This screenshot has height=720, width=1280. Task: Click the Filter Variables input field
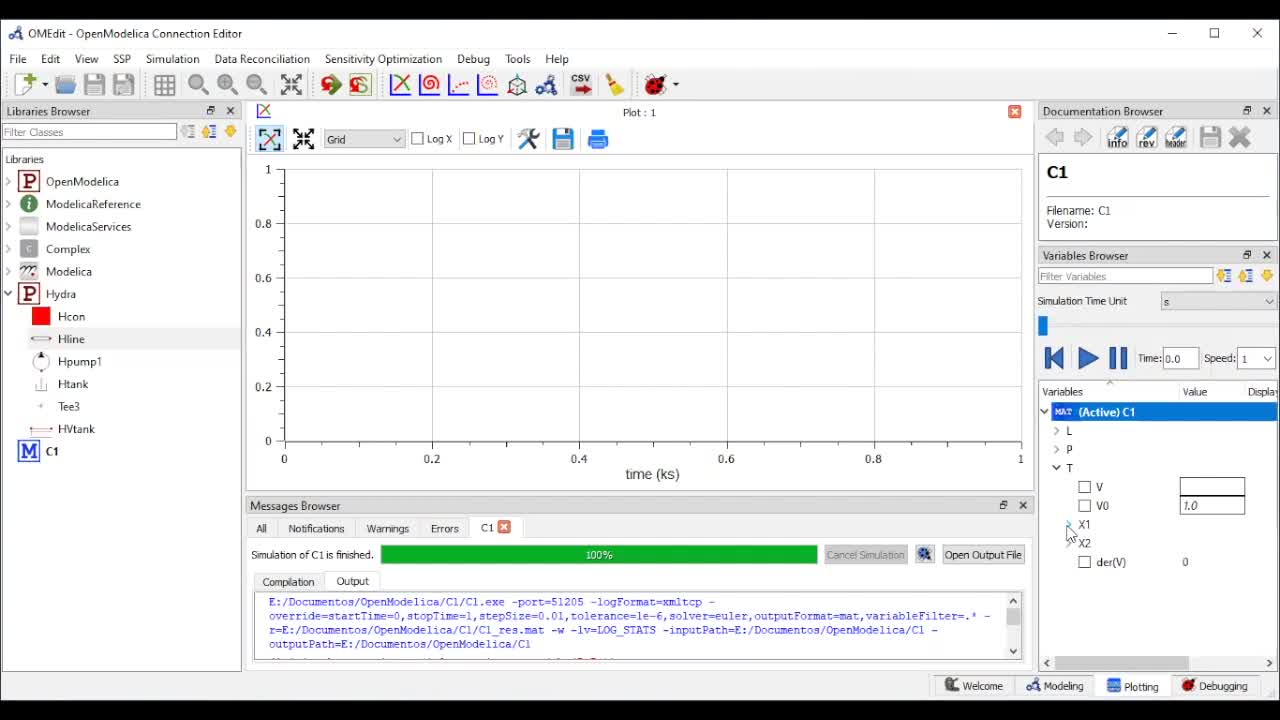tap(1125, 276)
